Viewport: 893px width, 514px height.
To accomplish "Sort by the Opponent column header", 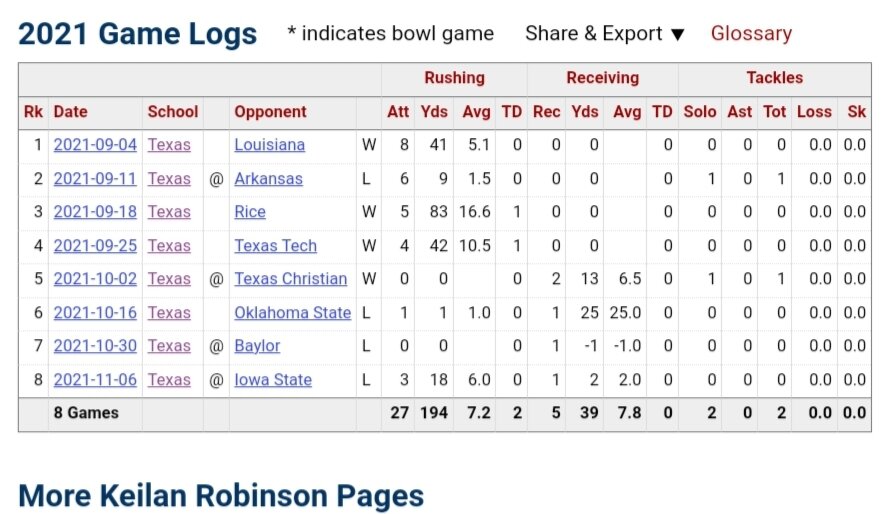I will click(270, 112).
